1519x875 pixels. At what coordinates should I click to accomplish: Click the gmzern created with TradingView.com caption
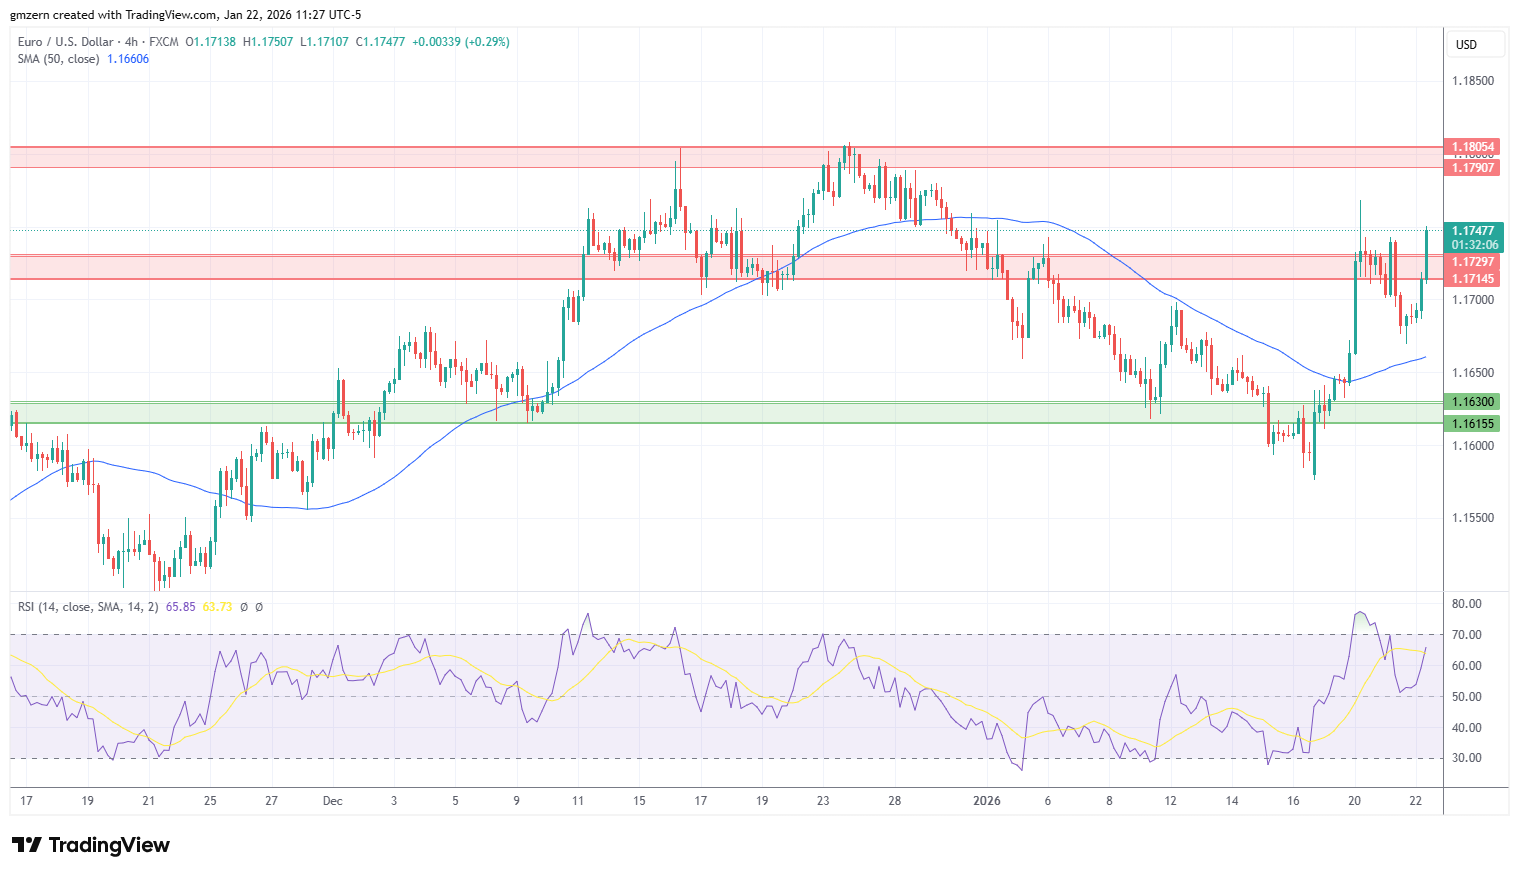(x=186, y=15)
